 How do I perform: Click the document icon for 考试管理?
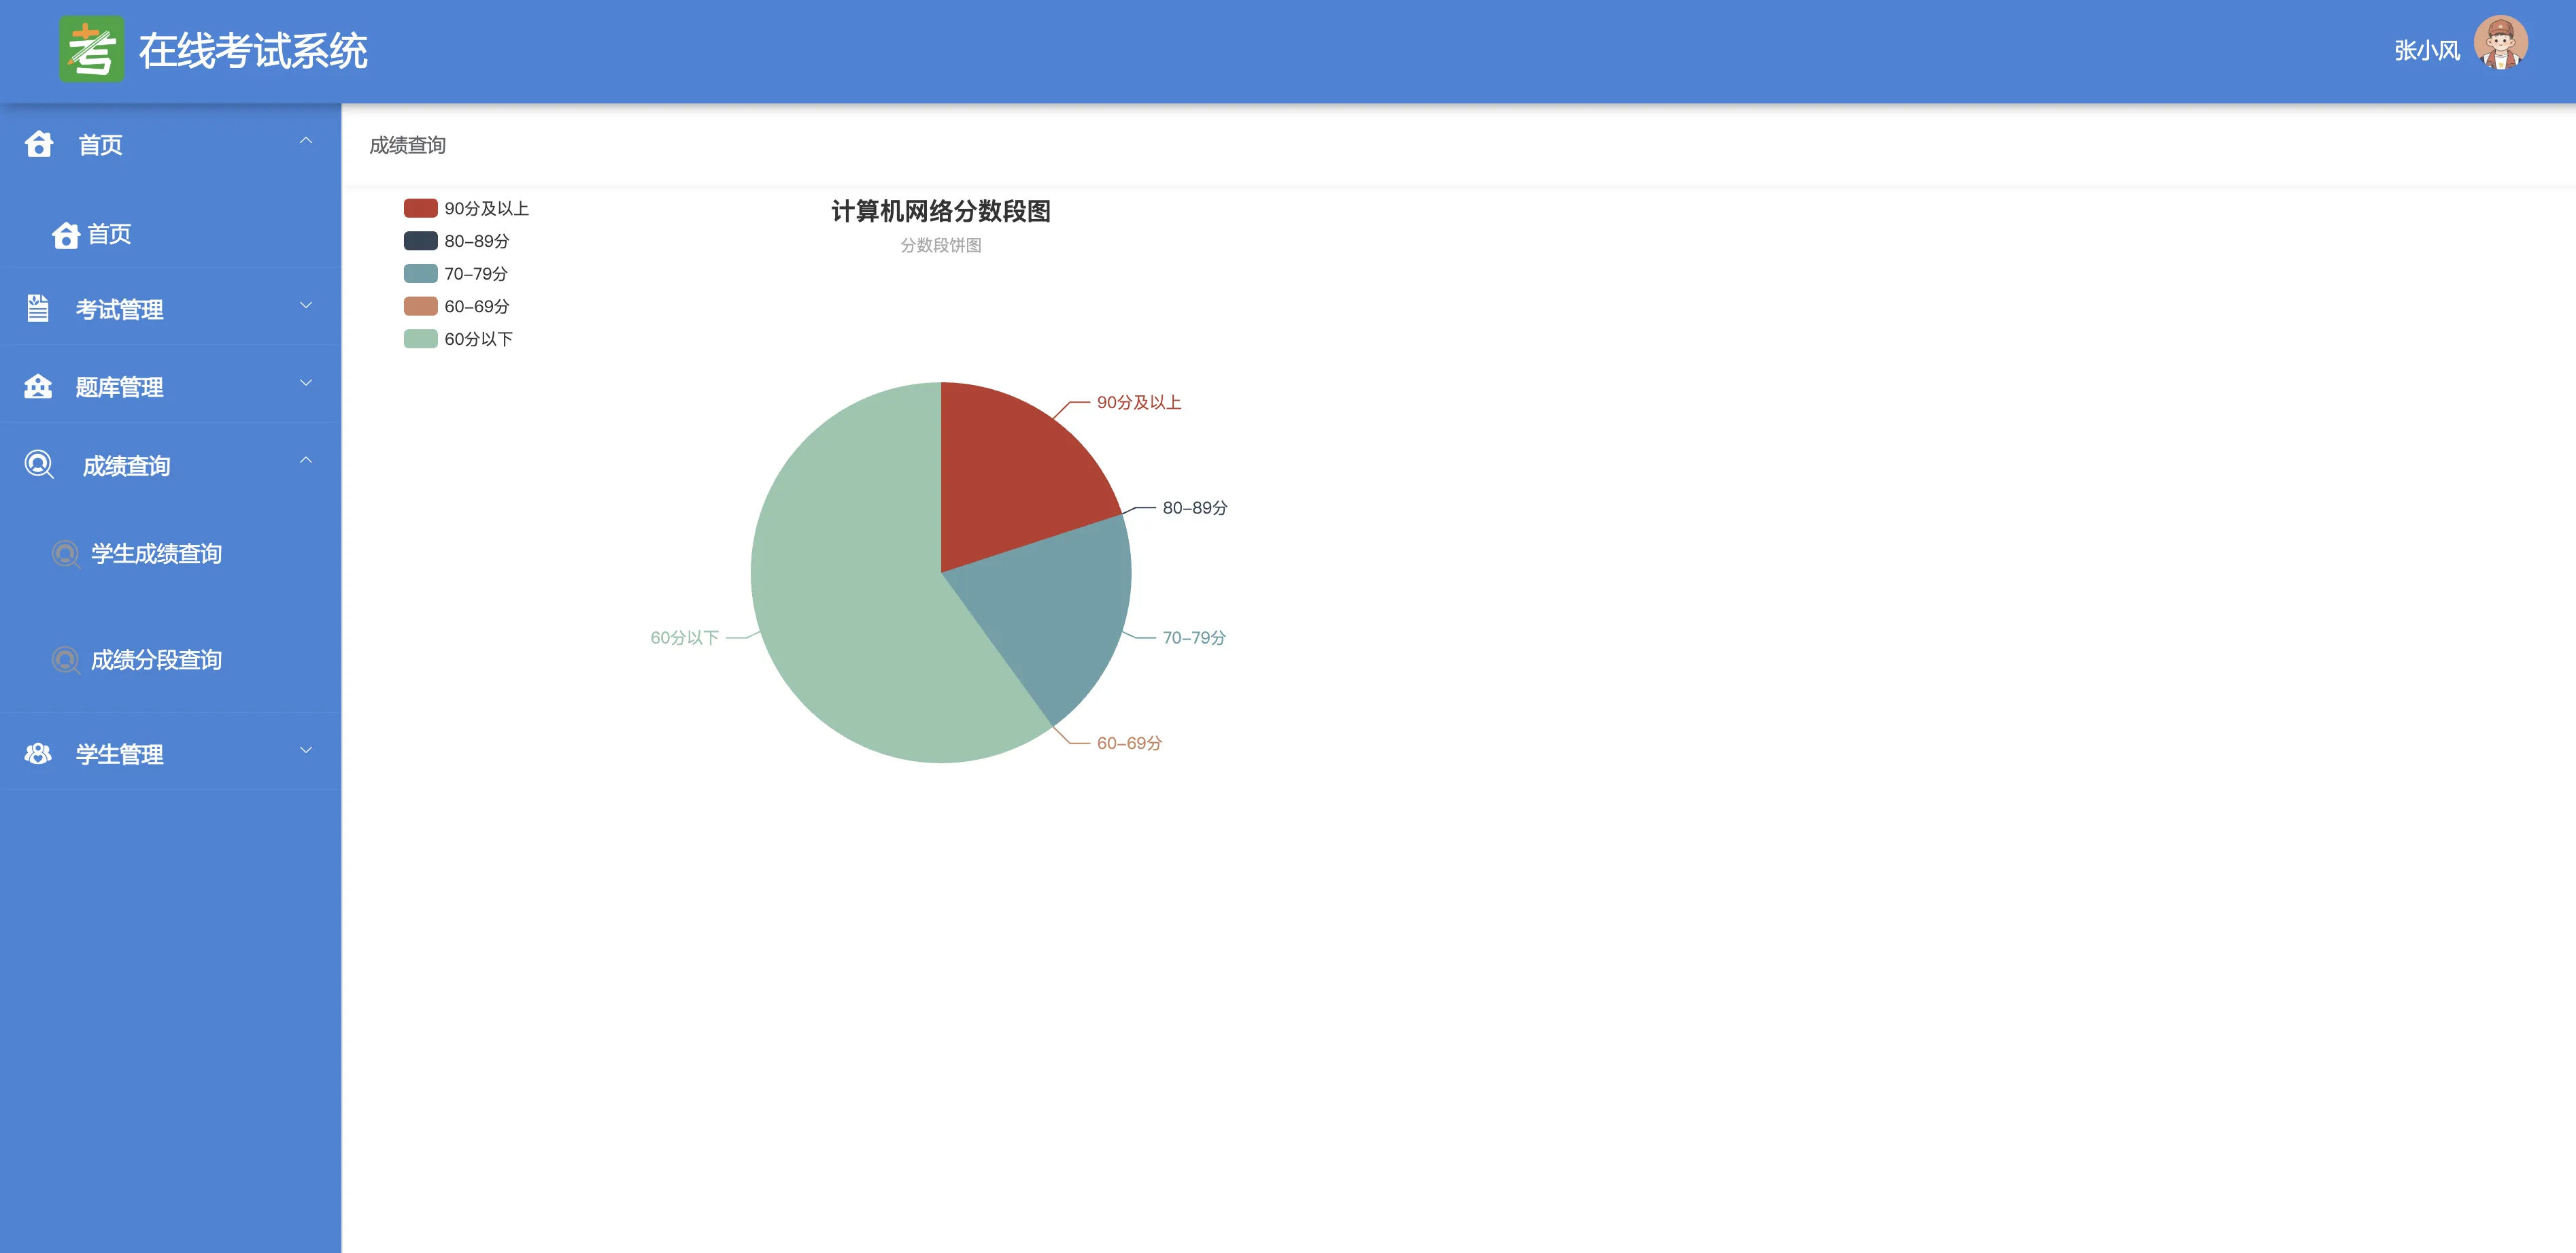pos(38,309)
